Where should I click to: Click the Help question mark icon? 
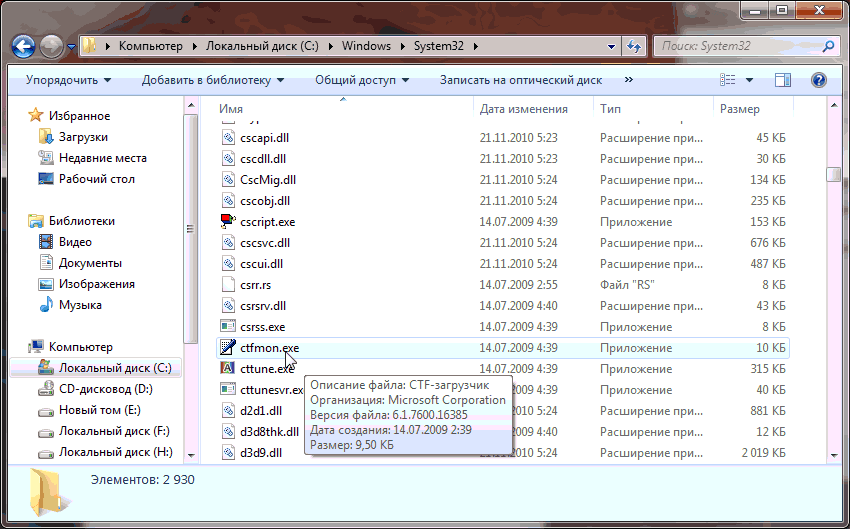[818, 80]
